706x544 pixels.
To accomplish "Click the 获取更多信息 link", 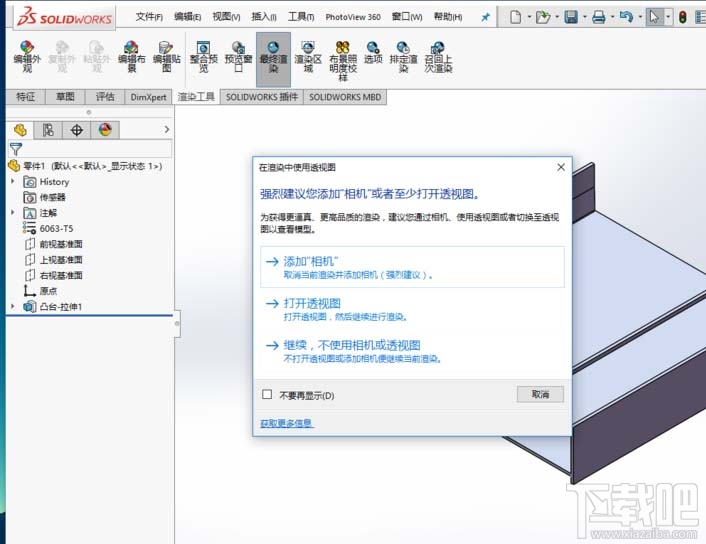I will (286, 423).
